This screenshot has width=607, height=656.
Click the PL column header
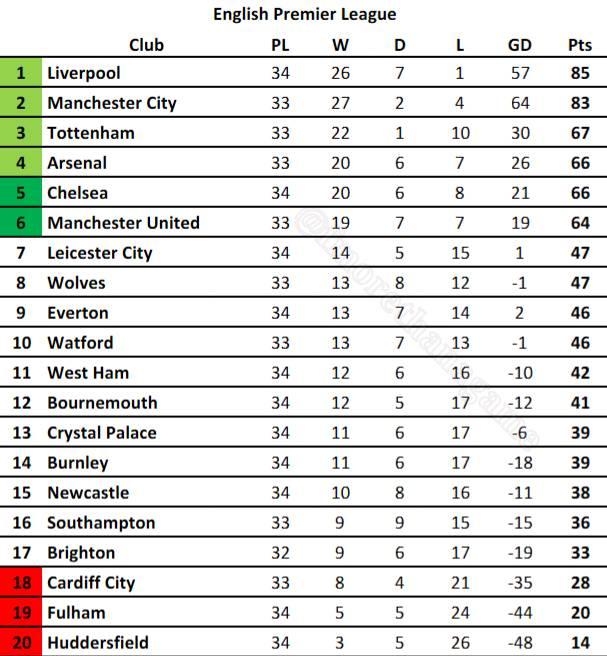click(x=280, y=45)
